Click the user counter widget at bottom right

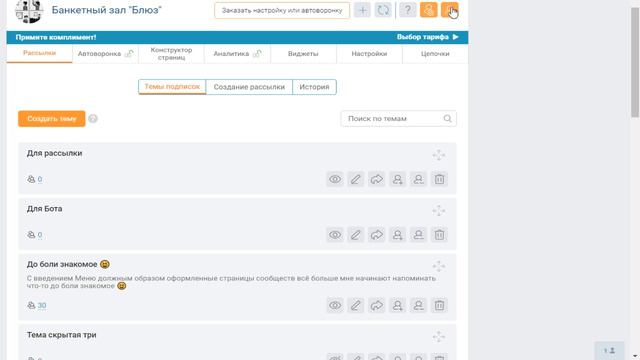coord(609,351)
